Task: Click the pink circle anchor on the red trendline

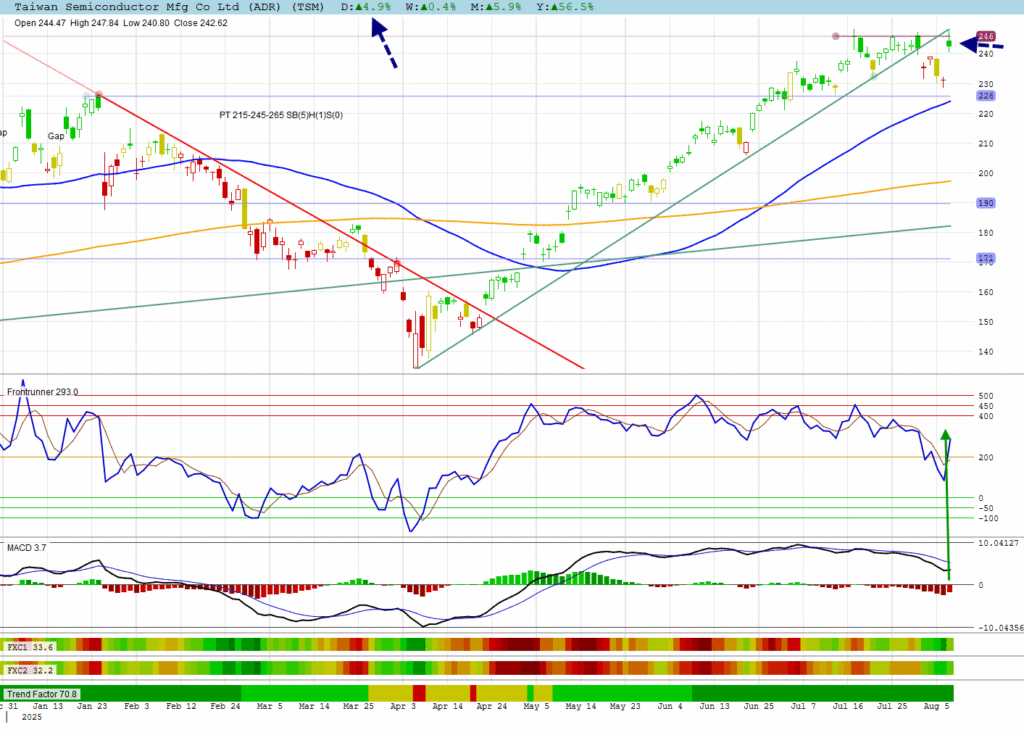Action: [99, 95]
